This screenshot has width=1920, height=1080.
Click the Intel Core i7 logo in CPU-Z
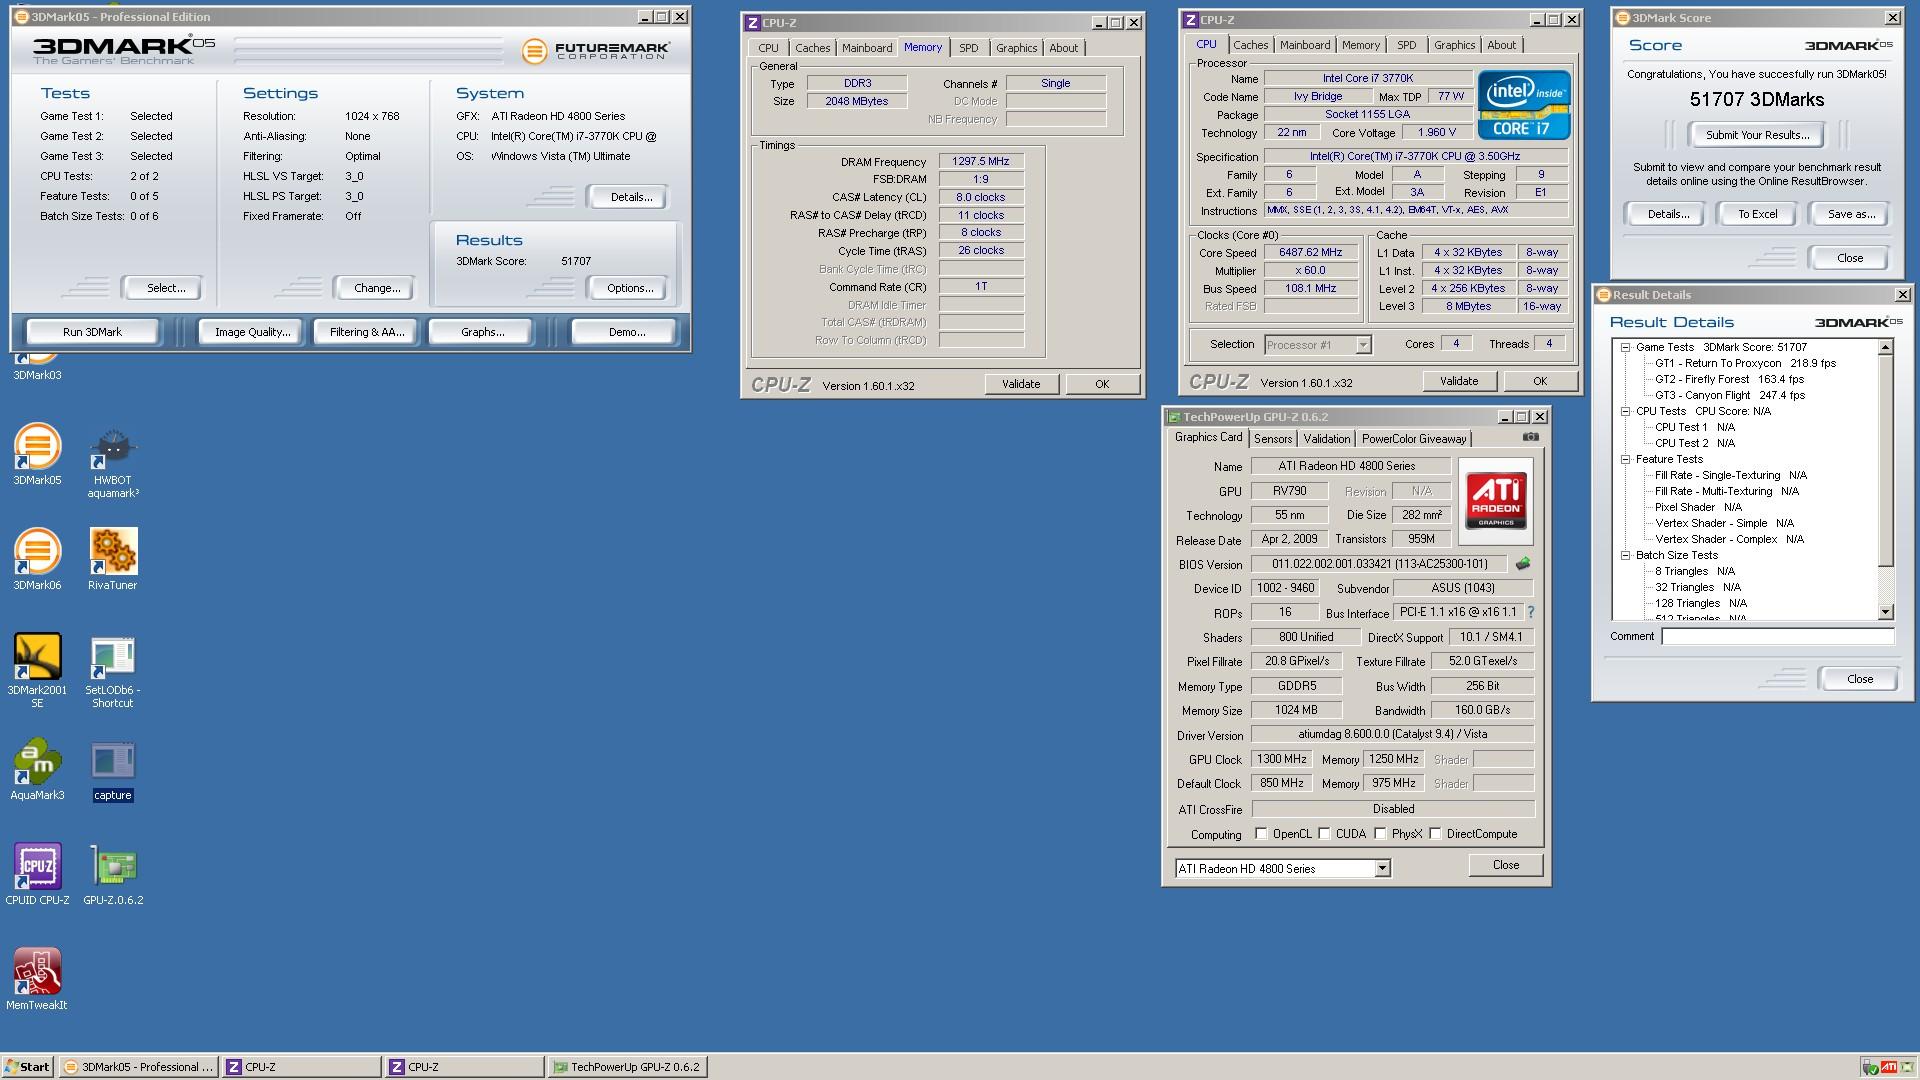1524,105
